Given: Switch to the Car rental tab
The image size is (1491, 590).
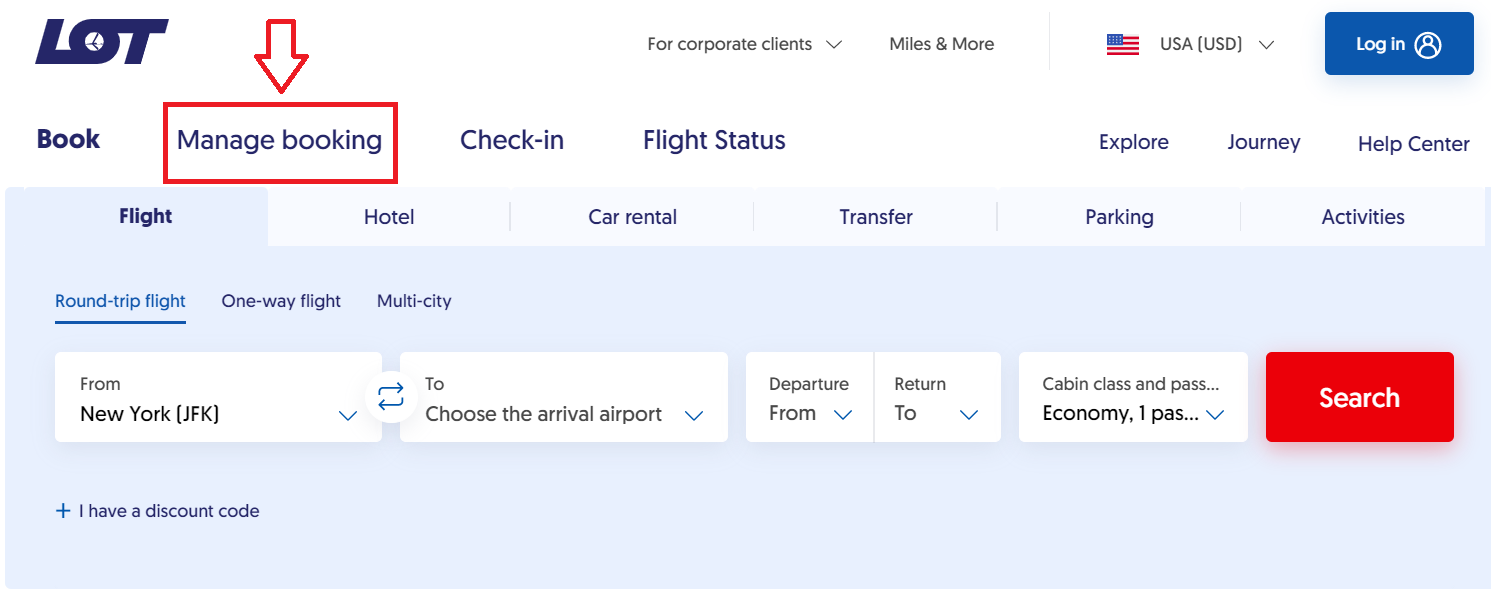Looking at the screenshot, I should point(632,217).
